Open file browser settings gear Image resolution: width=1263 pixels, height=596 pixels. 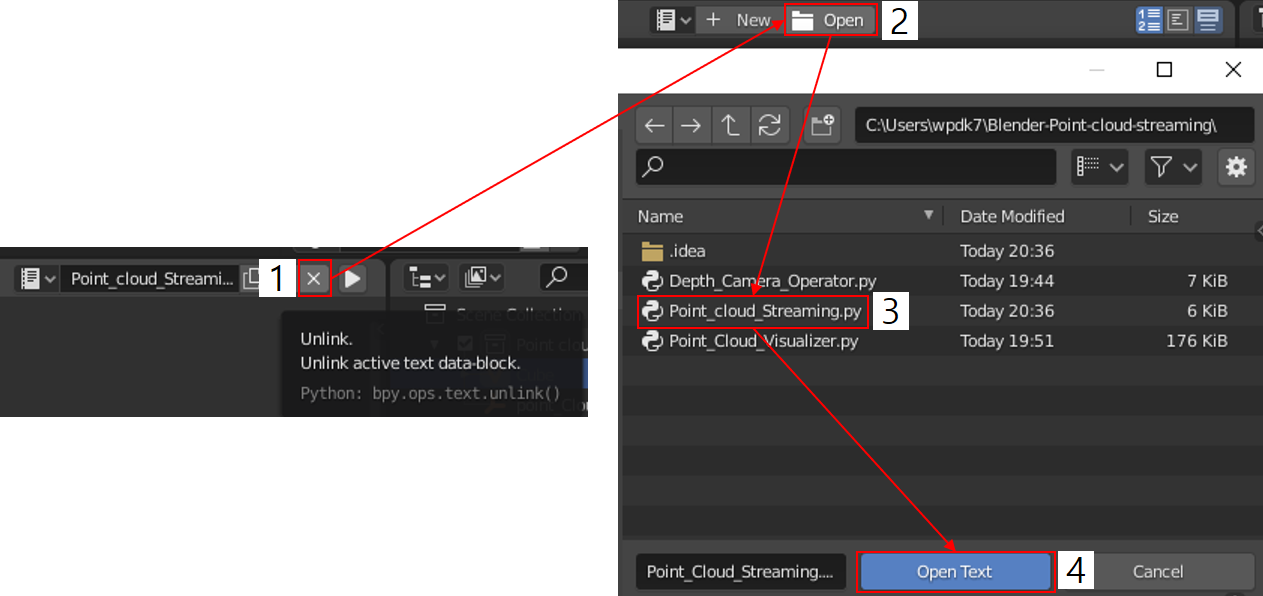coord(1237,167)
